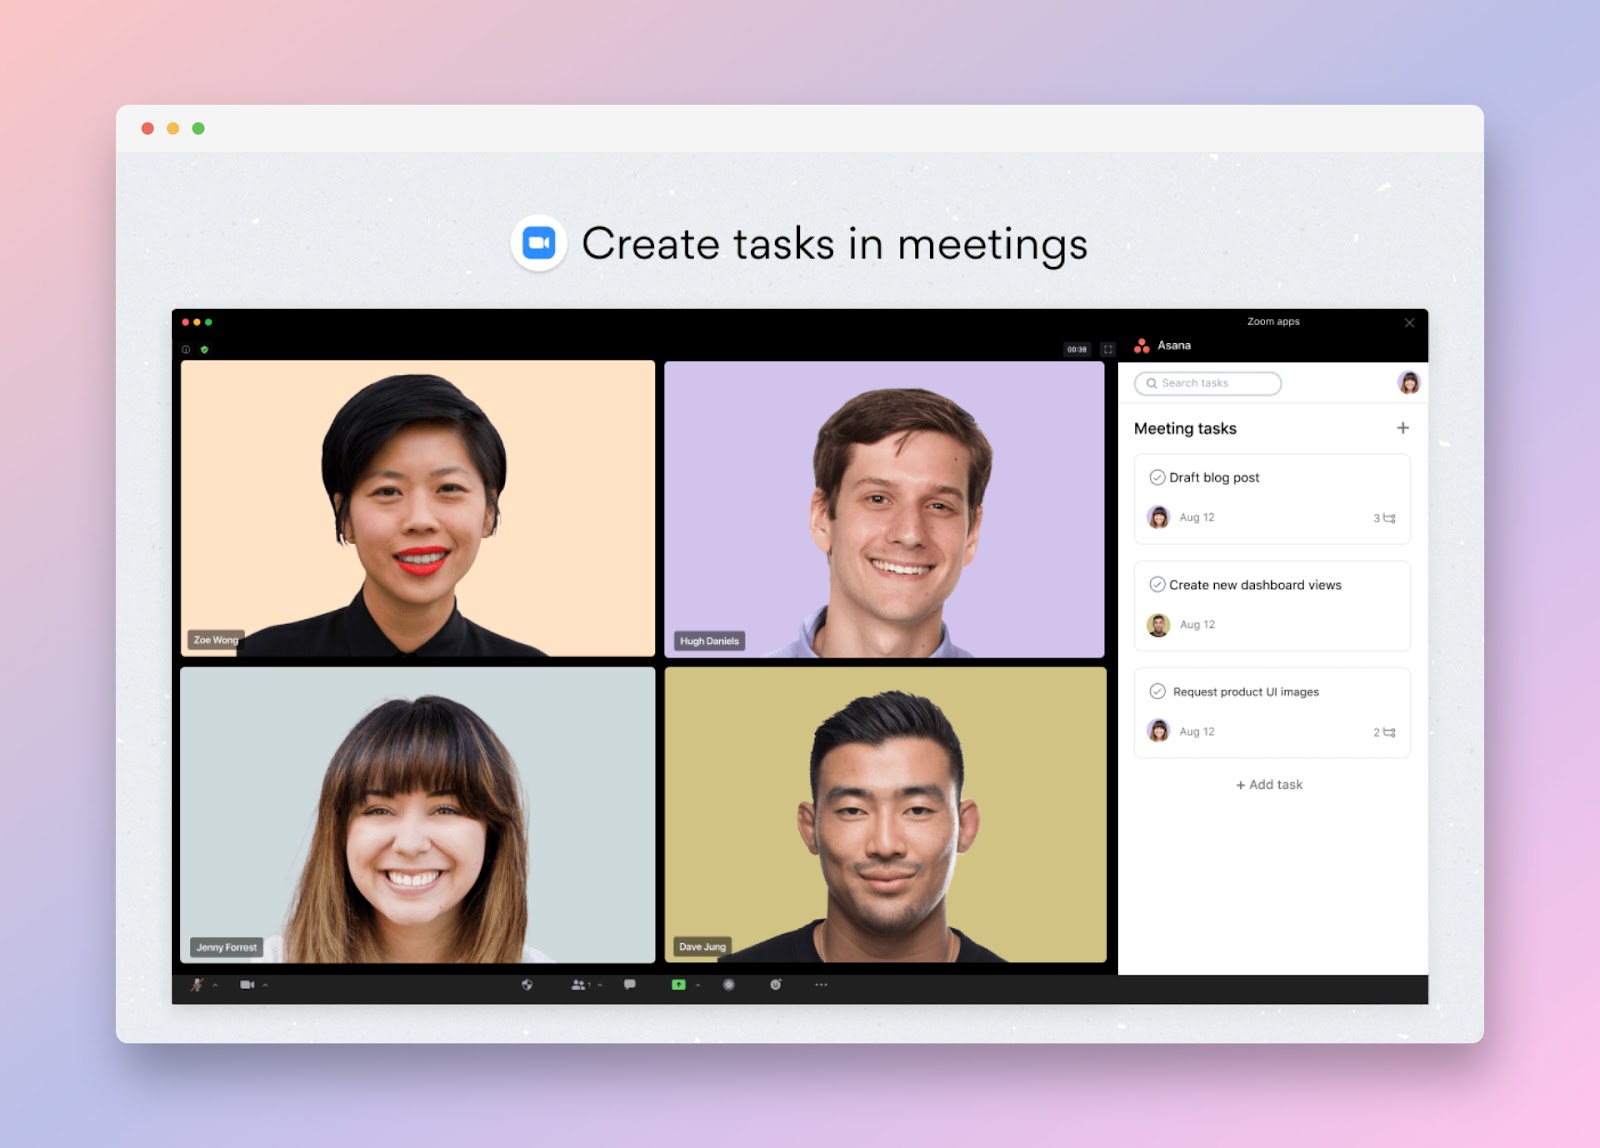1600x1148 pixels.
Task: Open the camera selection chevron
Action: (x=265, y=986)
